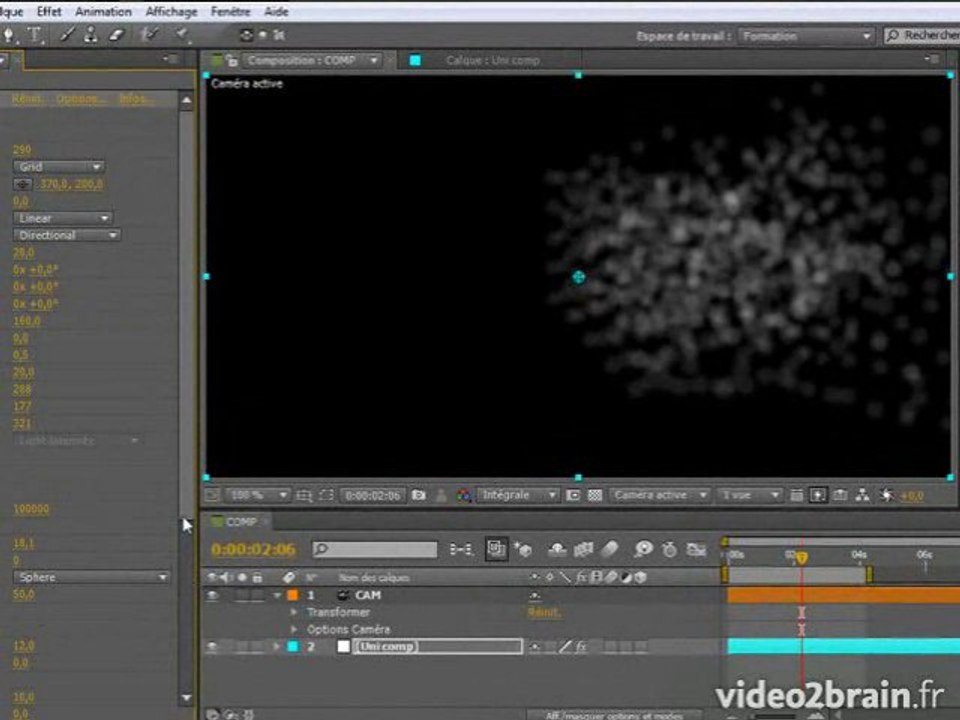
Task: Open the composition mini-flowchart in timeline
Action: [x=461, y=549]
